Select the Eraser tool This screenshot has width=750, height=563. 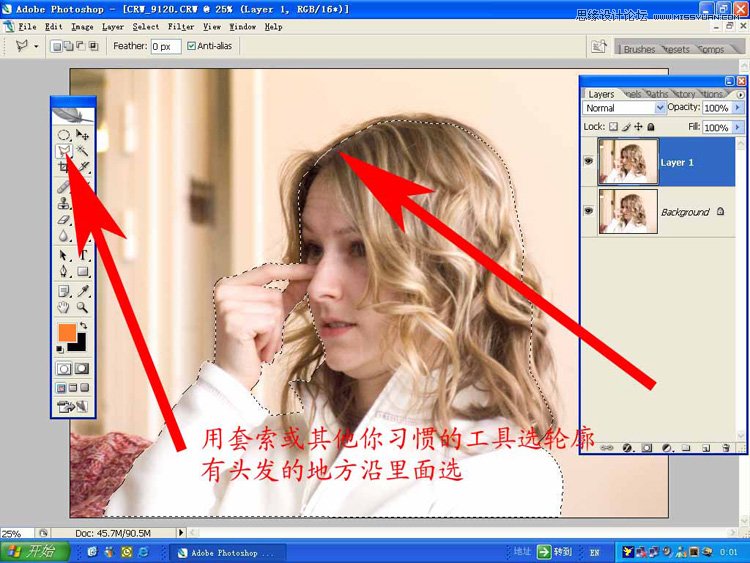click(x=64, y=220)
